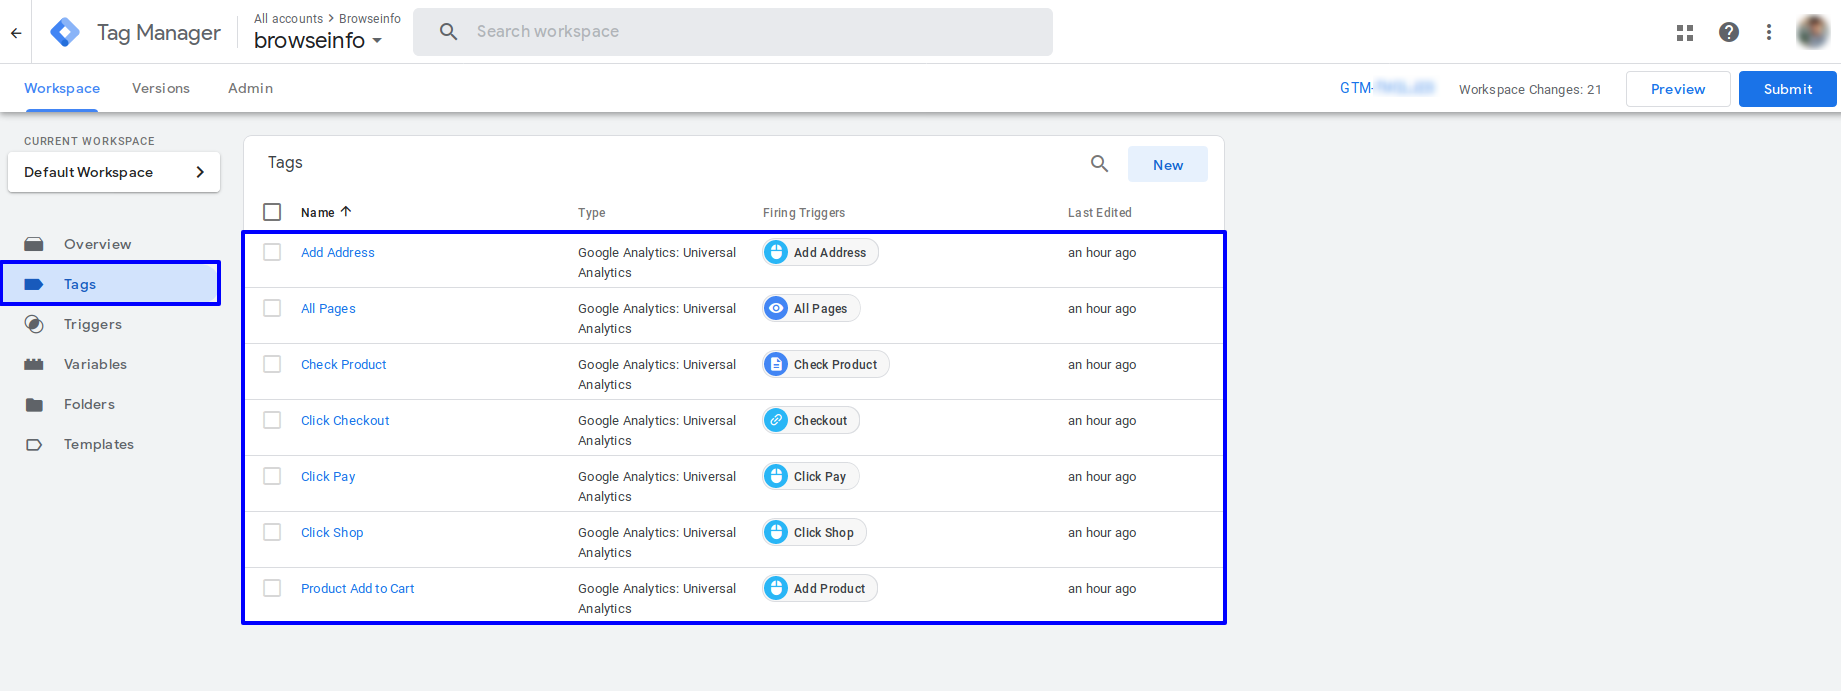Switch to the Workspace tab
Viewport: 1841px width, 691px height.
pos(62,88)
